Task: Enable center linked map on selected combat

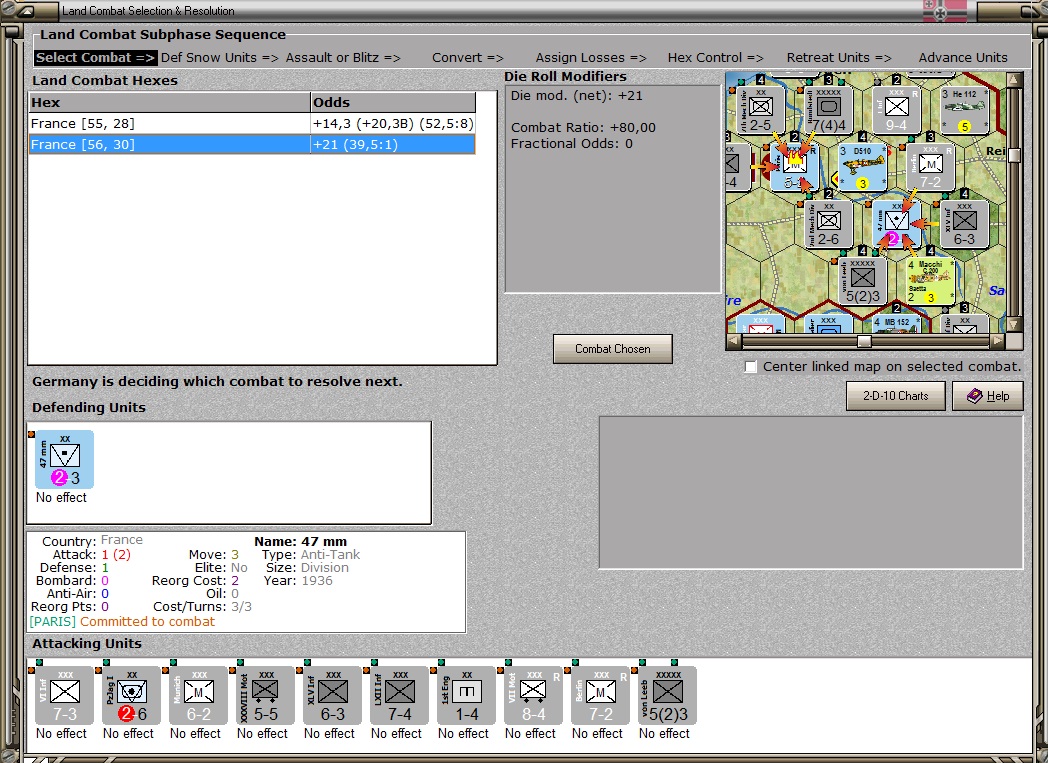Action: [751, 367]
